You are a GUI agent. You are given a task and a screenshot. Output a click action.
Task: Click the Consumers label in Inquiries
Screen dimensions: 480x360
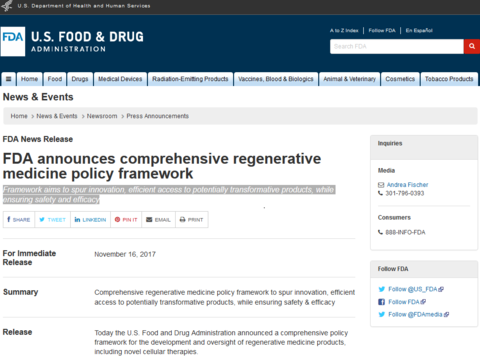394,217
